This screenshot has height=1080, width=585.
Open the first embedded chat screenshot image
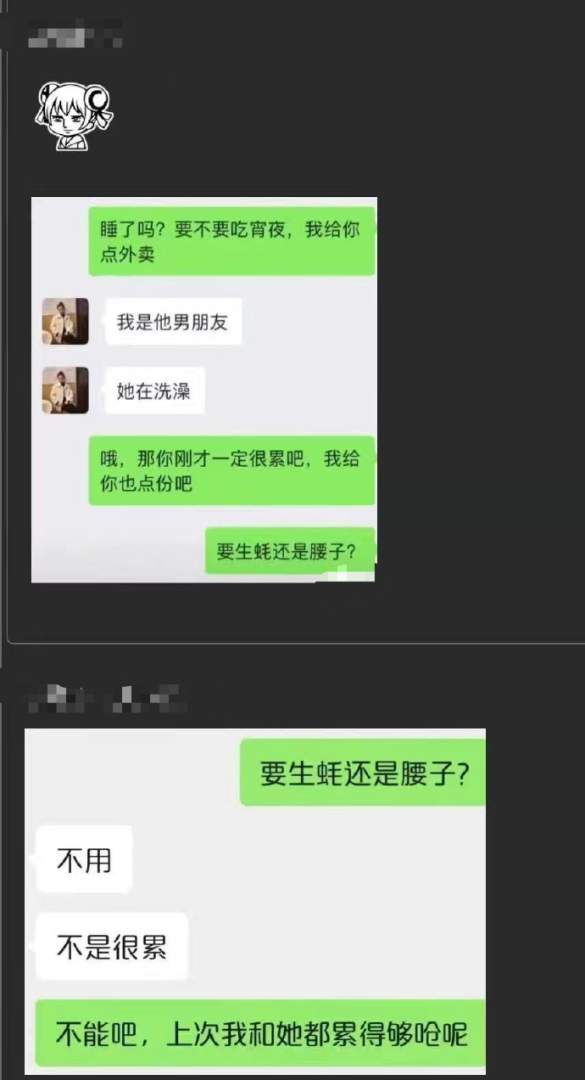[x=204, y=390]
